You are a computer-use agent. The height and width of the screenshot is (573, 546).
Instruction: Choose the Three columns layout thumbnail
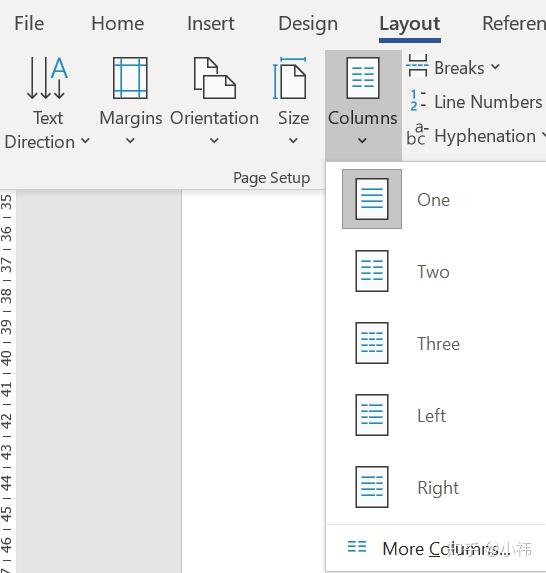(x=372, y=343)
